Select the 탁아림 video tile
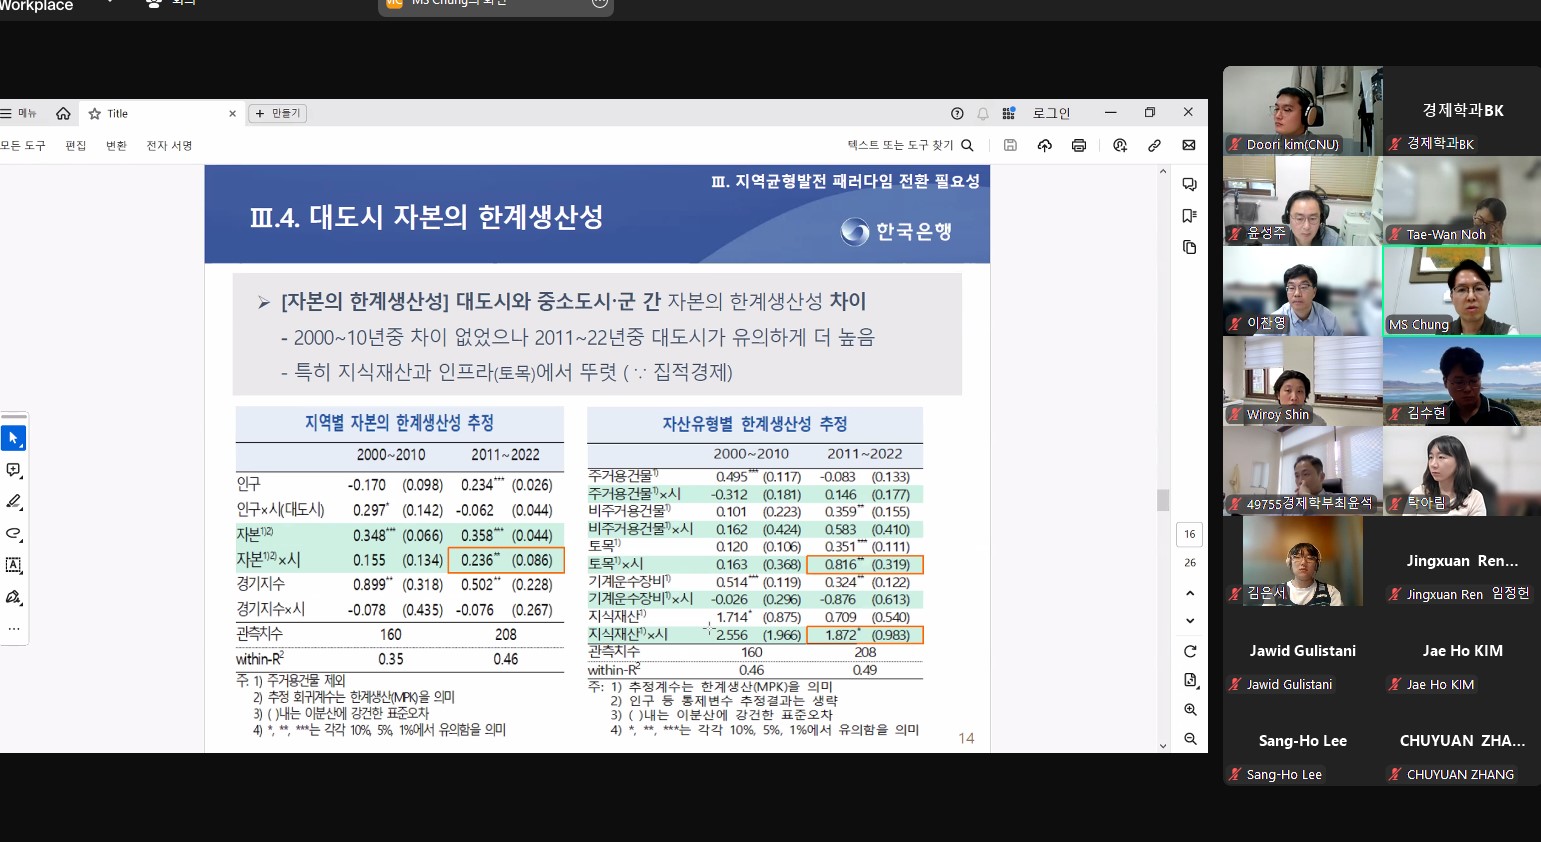 pos(1462,471)
